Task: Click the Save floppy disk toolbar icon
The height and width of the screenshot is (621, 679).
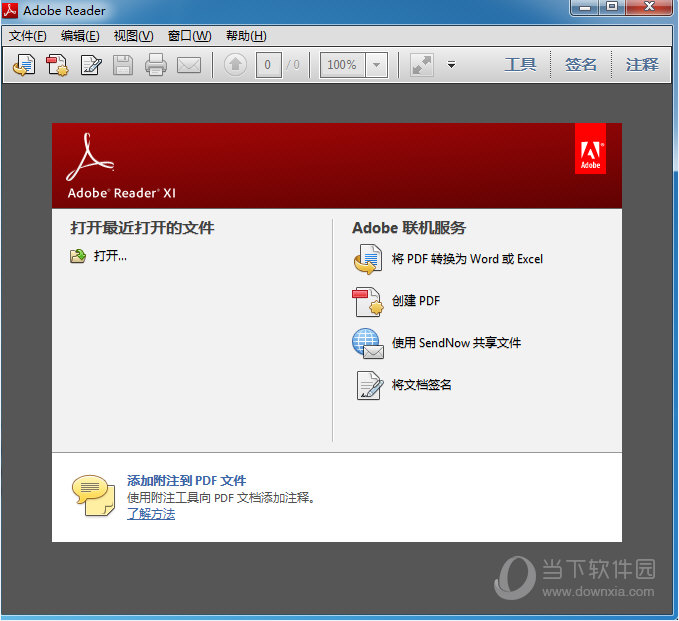Action: (x=123, y=65)
